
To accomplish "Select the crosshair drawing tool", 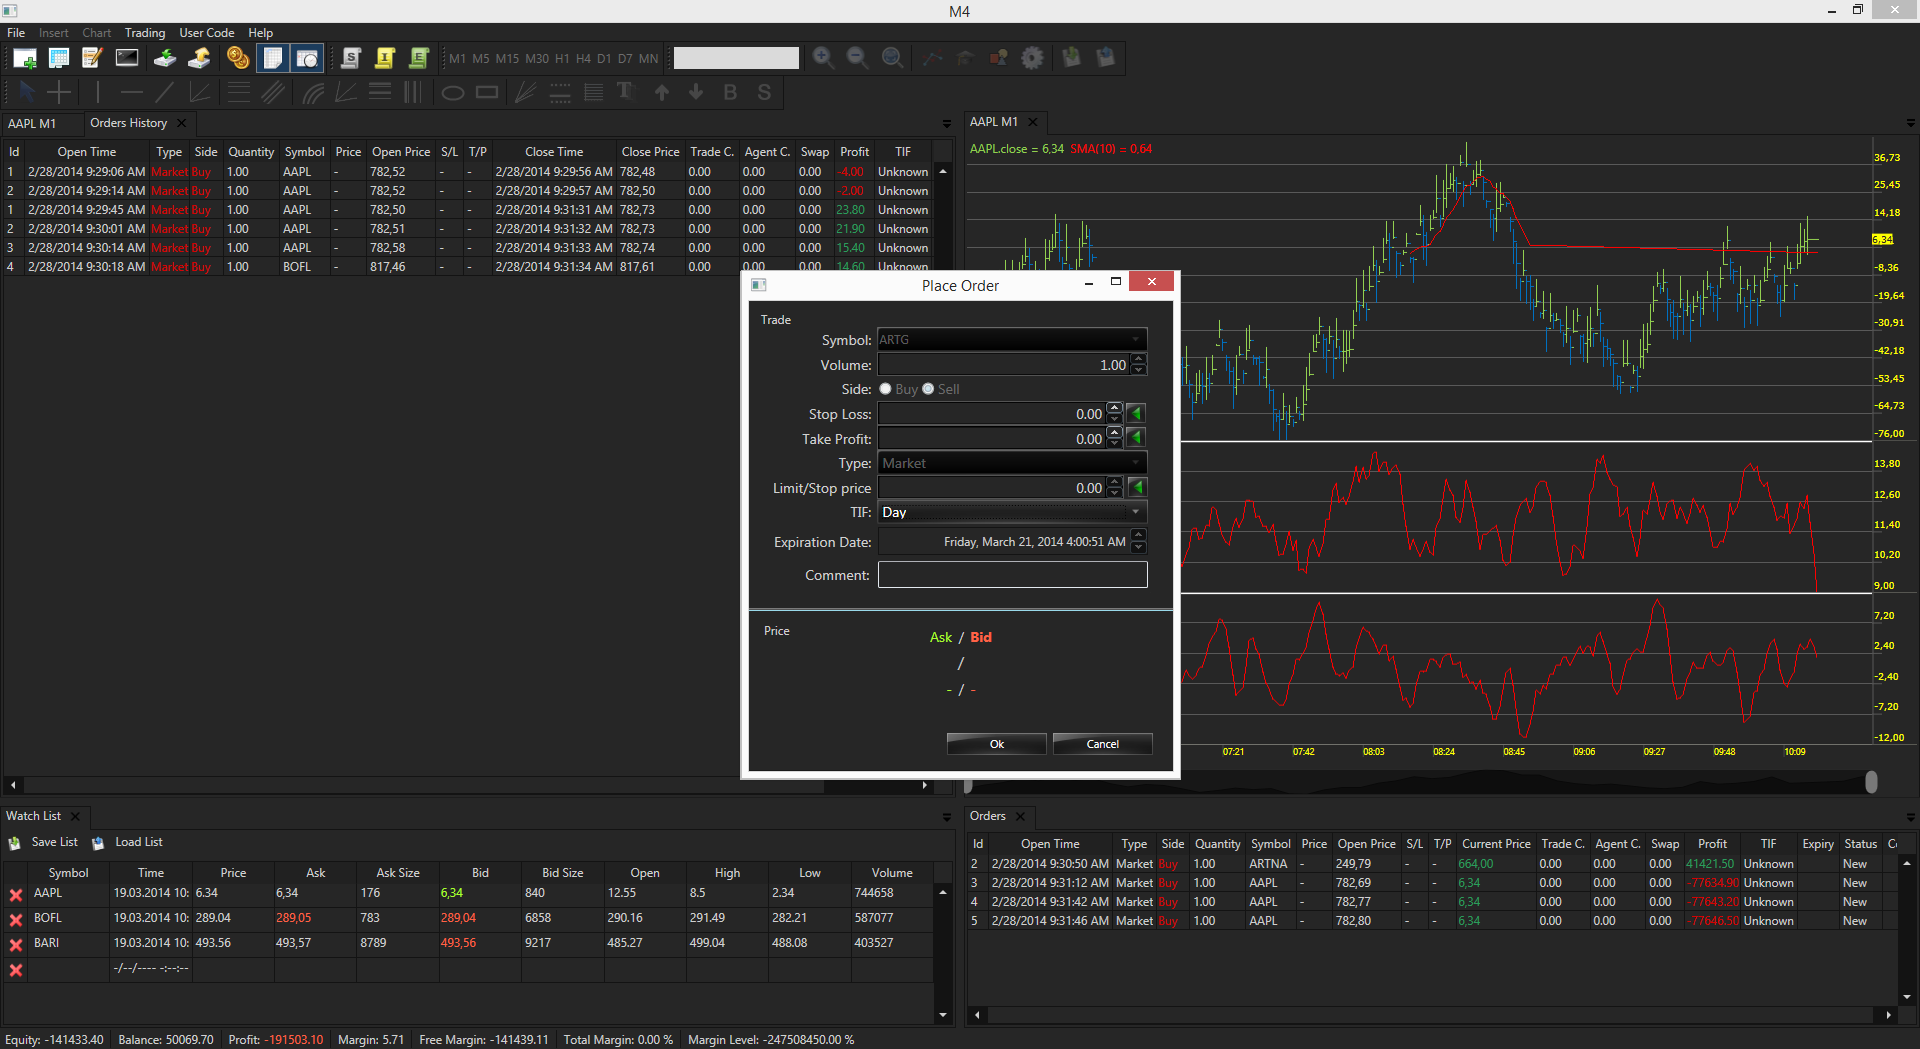I will click(59, 93).
